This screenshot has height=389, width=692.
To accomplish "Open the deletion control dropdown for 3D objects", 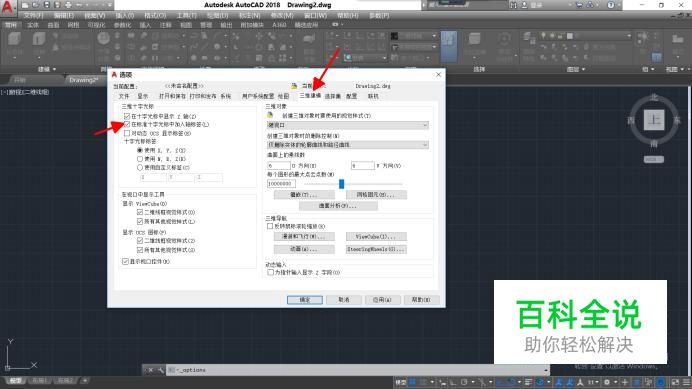I will click(348, 145).
